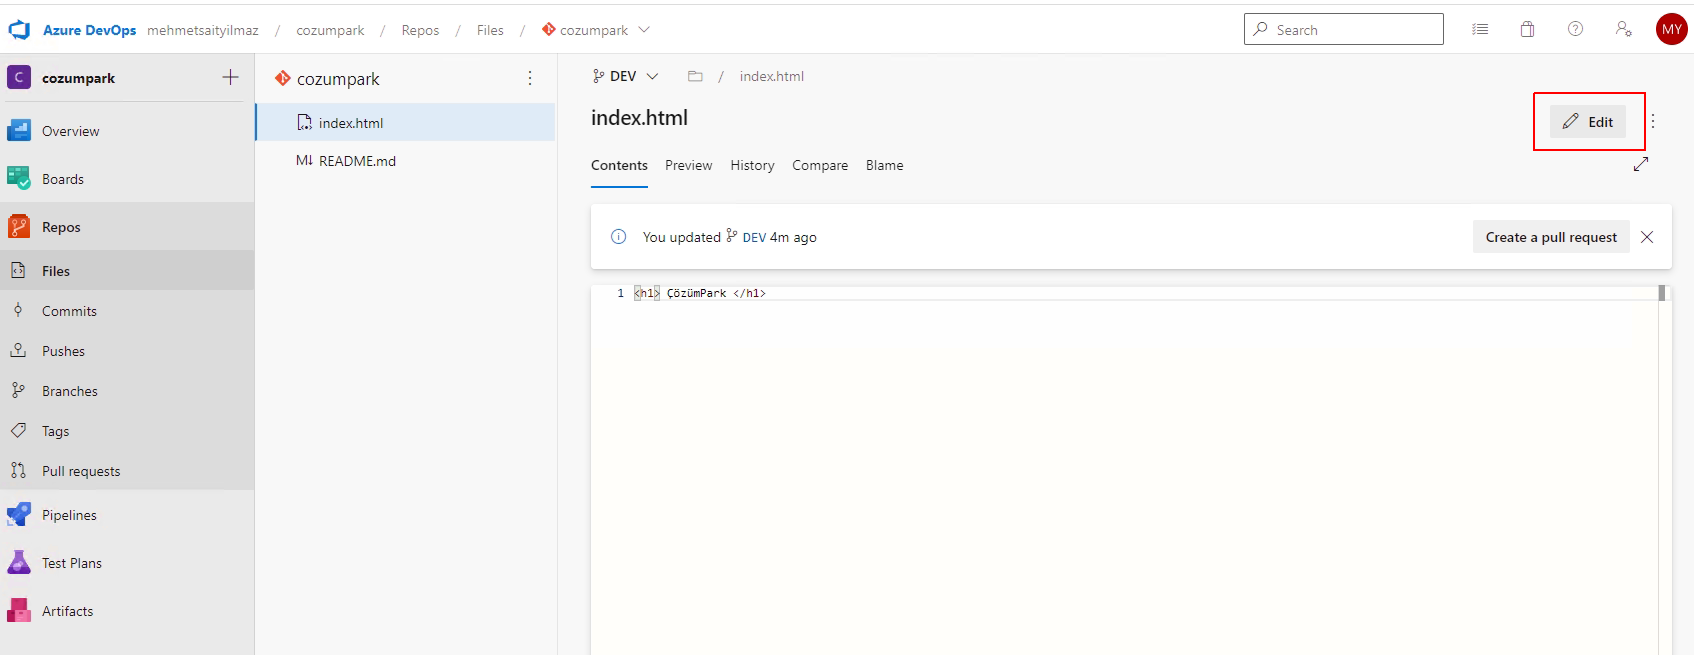Click the Search input field
1694x655 pixels.
1343,29
